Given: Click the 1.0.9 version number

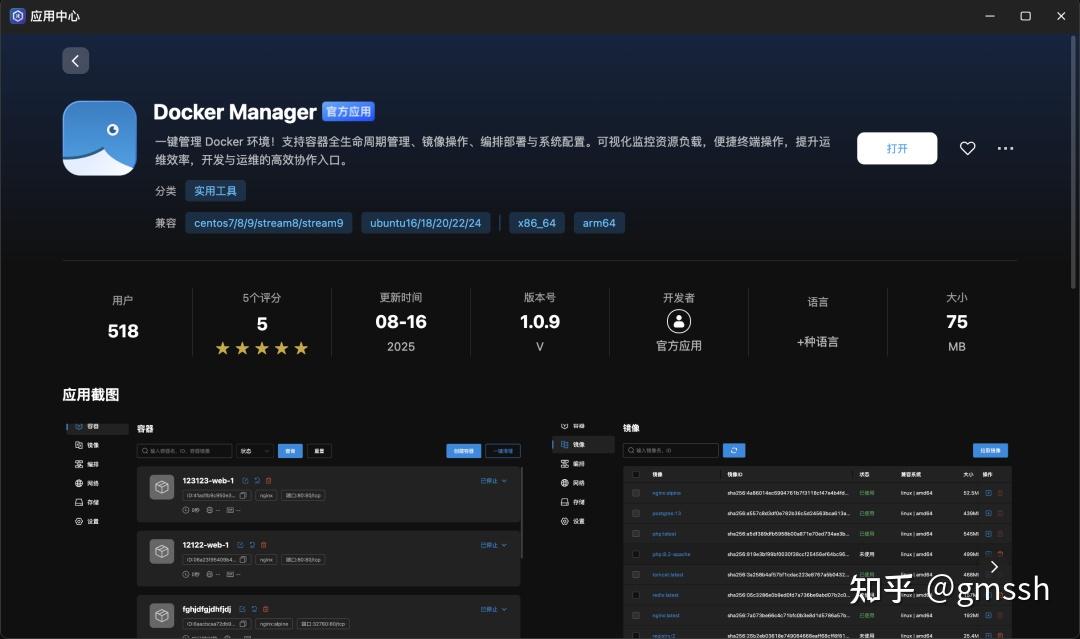Looking at the screenshot, I should pos(540,322).
